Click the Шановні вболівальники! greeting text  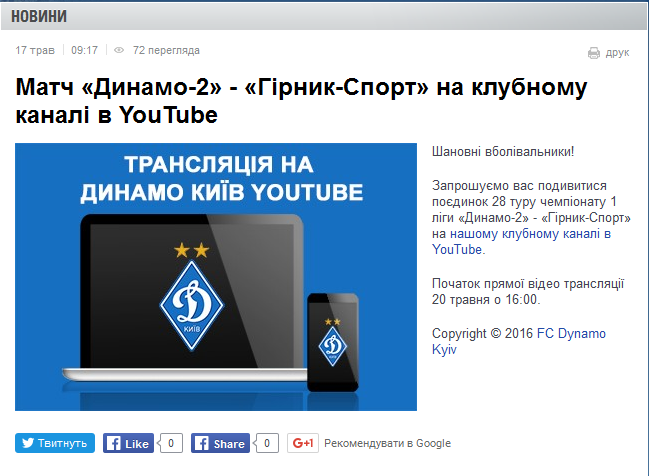(503, 152)
